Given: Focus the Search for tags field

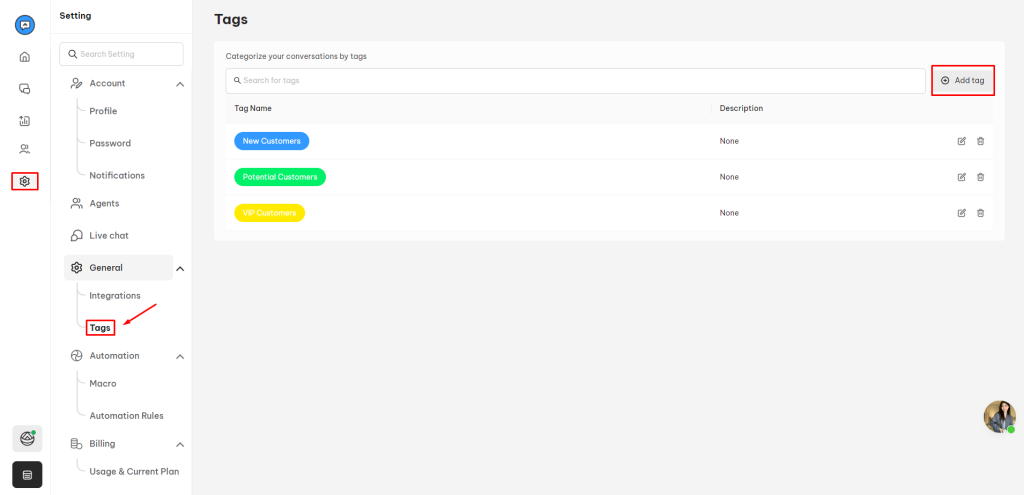Looking at the screenshot, I should 575,80.
